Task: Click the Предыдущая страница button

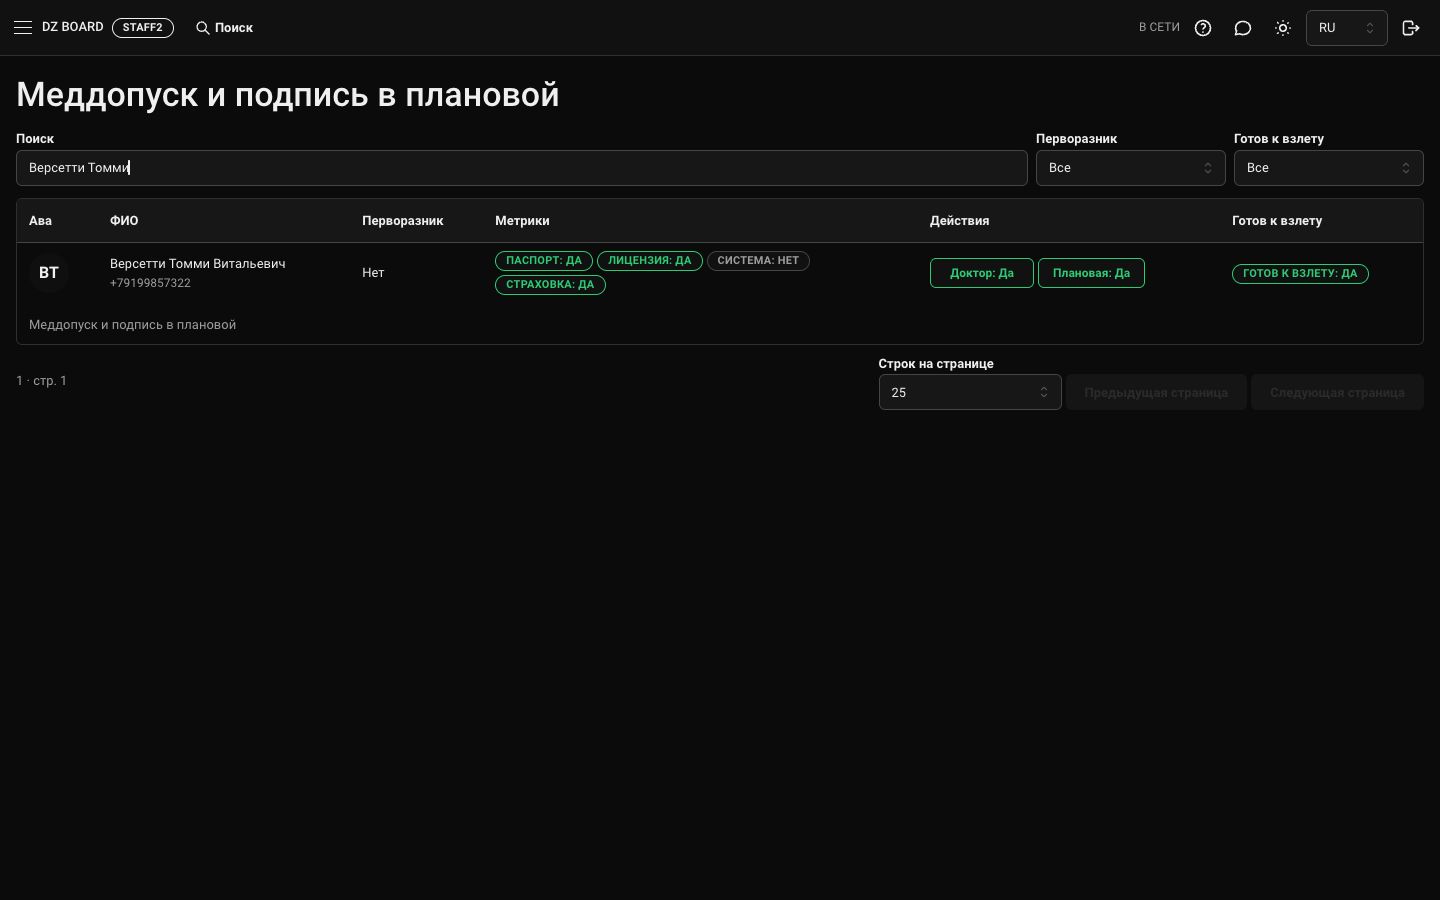Action: [1156, 392]
